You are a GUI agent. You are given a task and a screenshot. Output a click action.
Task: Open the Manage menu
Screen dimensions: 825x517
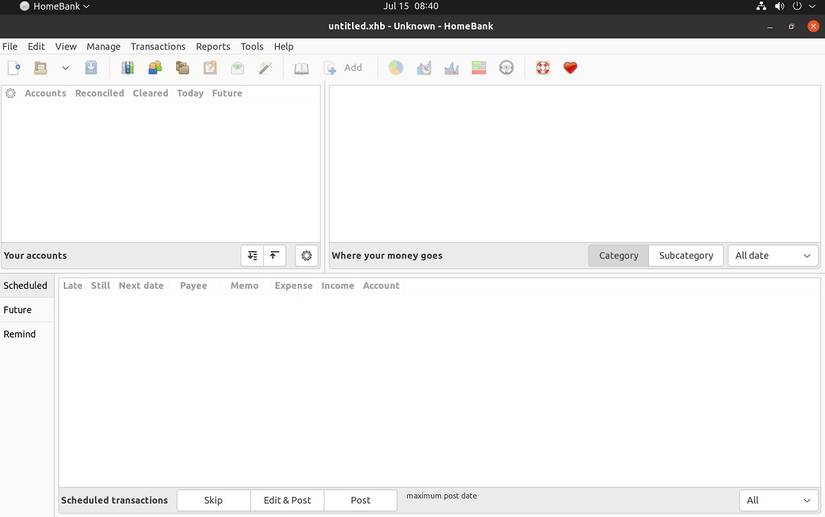pyautogui.click(x=103, y=46)
